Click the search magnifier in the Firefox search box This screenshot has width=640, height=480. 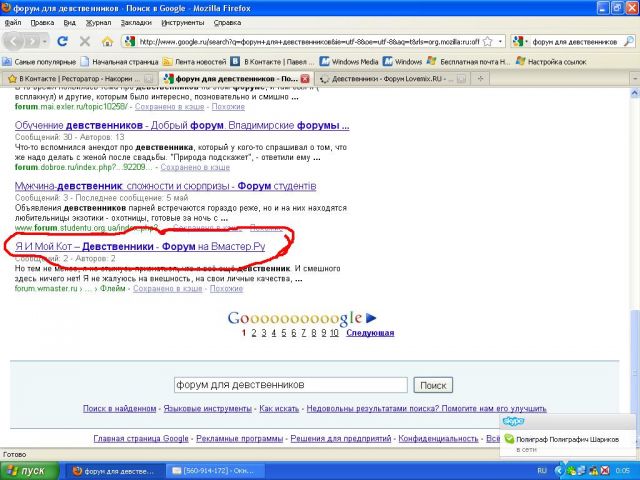pyautogui.click(x=626, y=42)
